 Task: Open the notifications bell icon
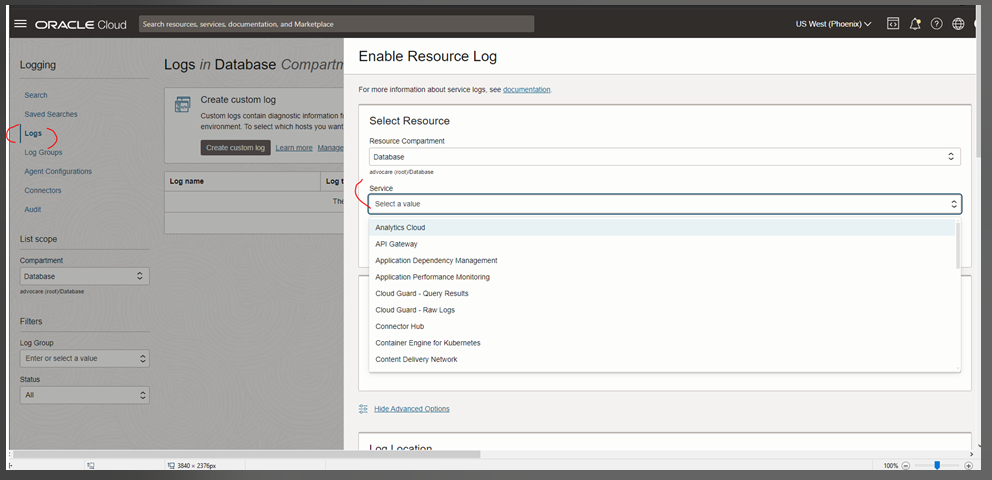[x=915, y=24]
